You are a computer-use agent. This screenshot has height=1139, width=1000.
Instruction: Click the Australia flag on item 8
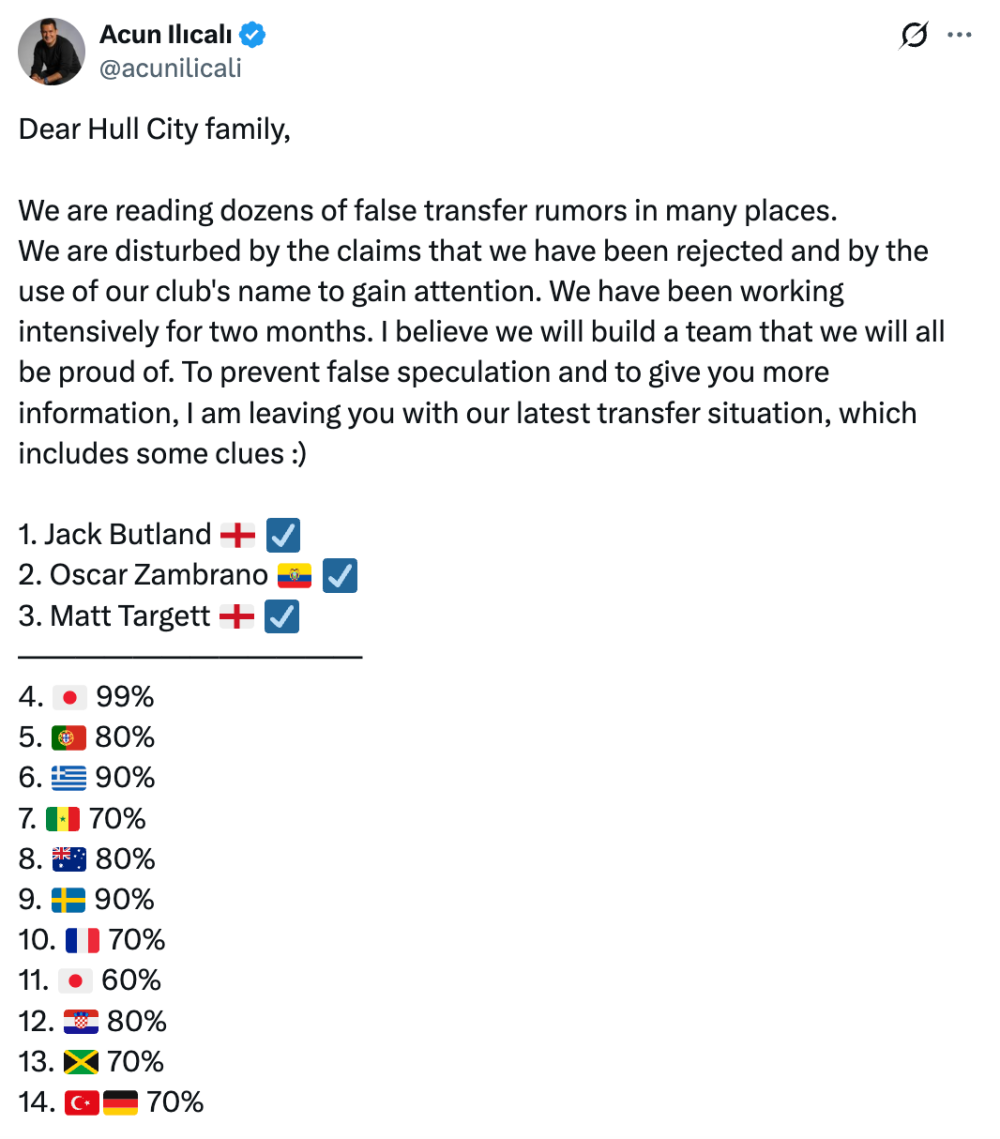click(x=69, y=860)
